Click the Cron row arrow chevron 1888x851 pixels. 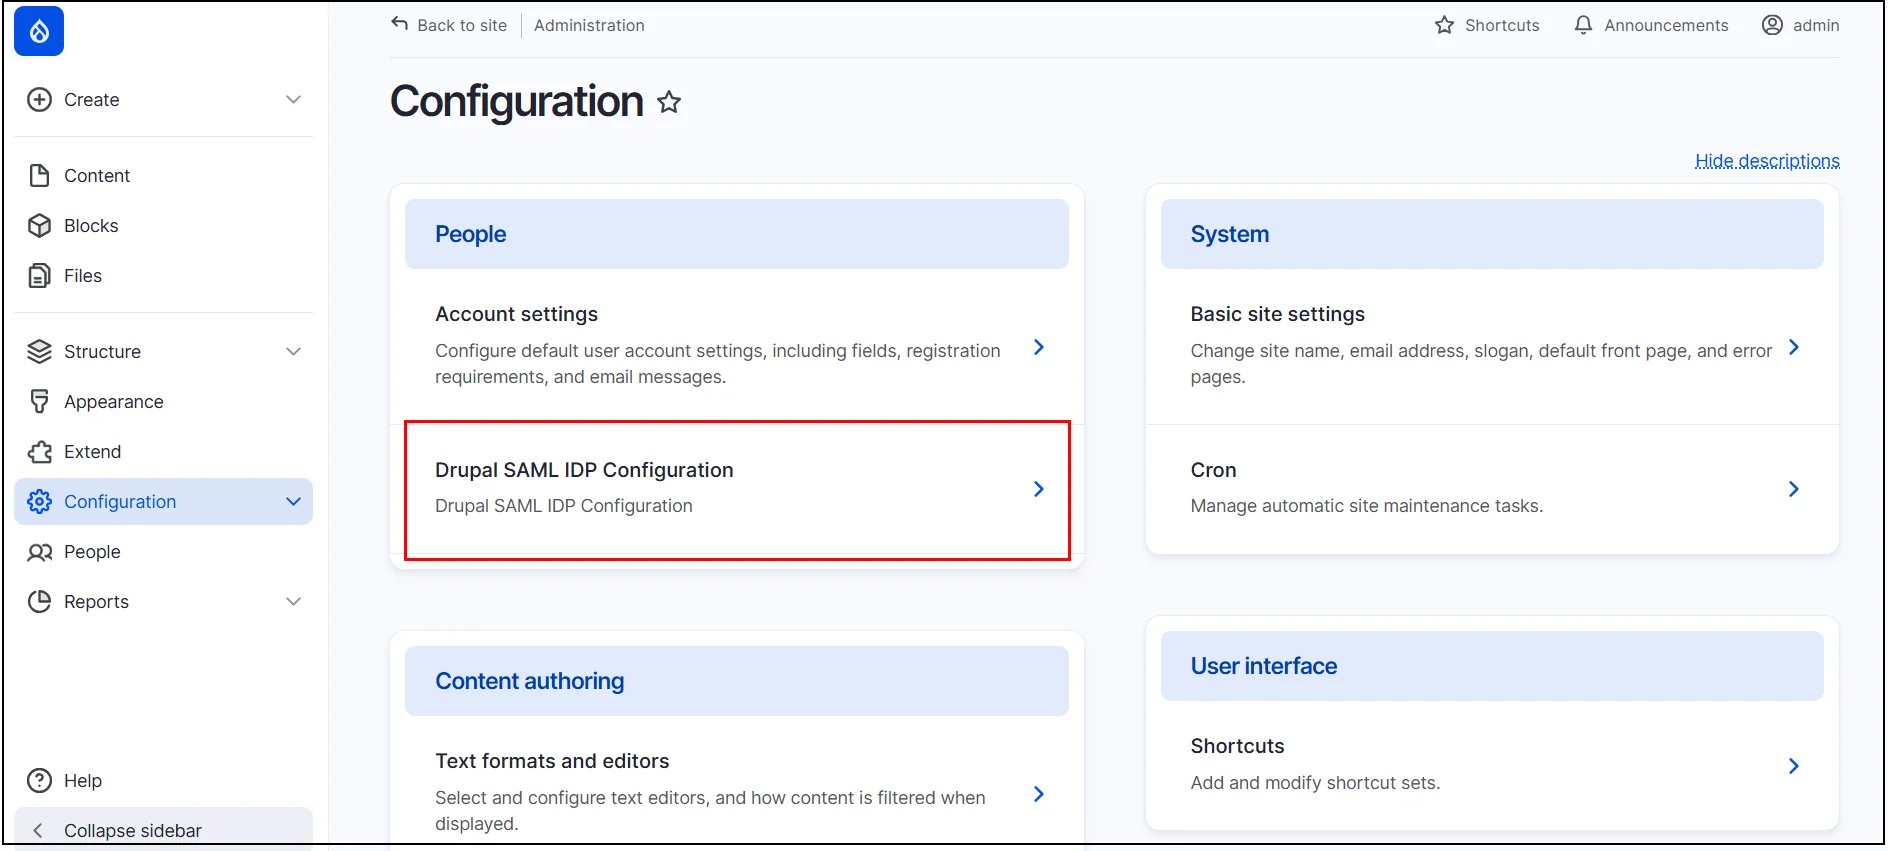pyautogui.click(x=1794, y=489)
